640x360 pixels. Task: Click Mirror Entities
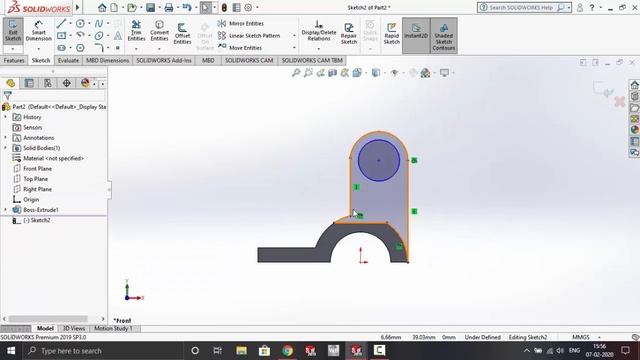241,24
